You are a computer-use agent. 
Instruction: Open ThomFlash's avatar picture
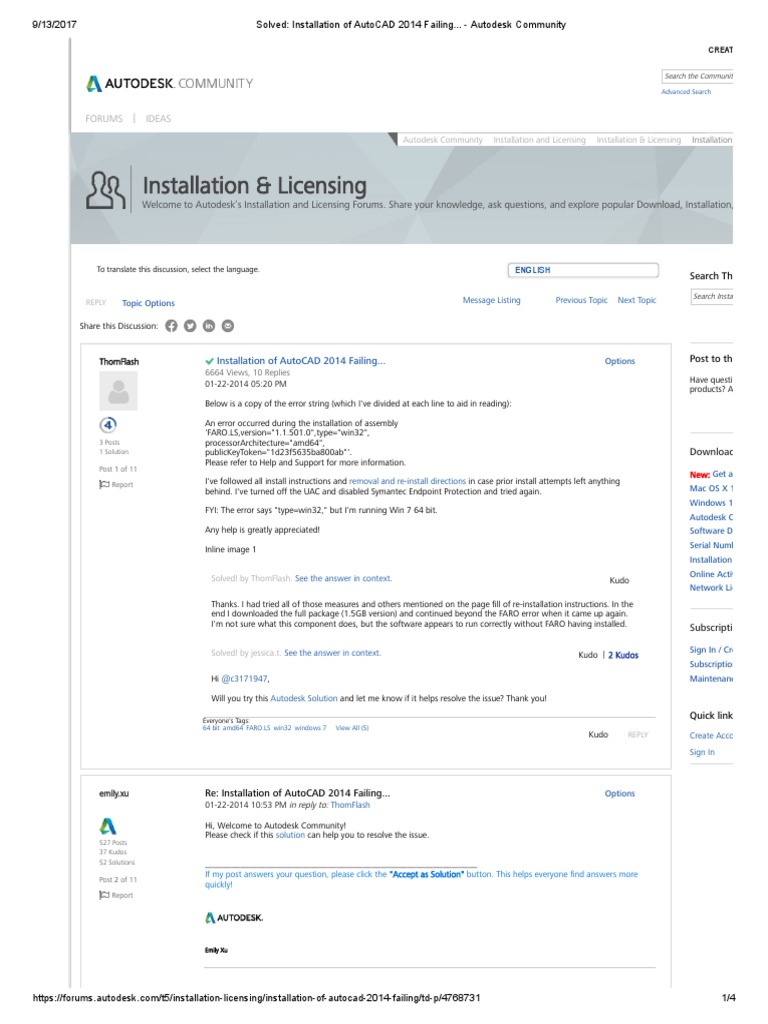118,391
